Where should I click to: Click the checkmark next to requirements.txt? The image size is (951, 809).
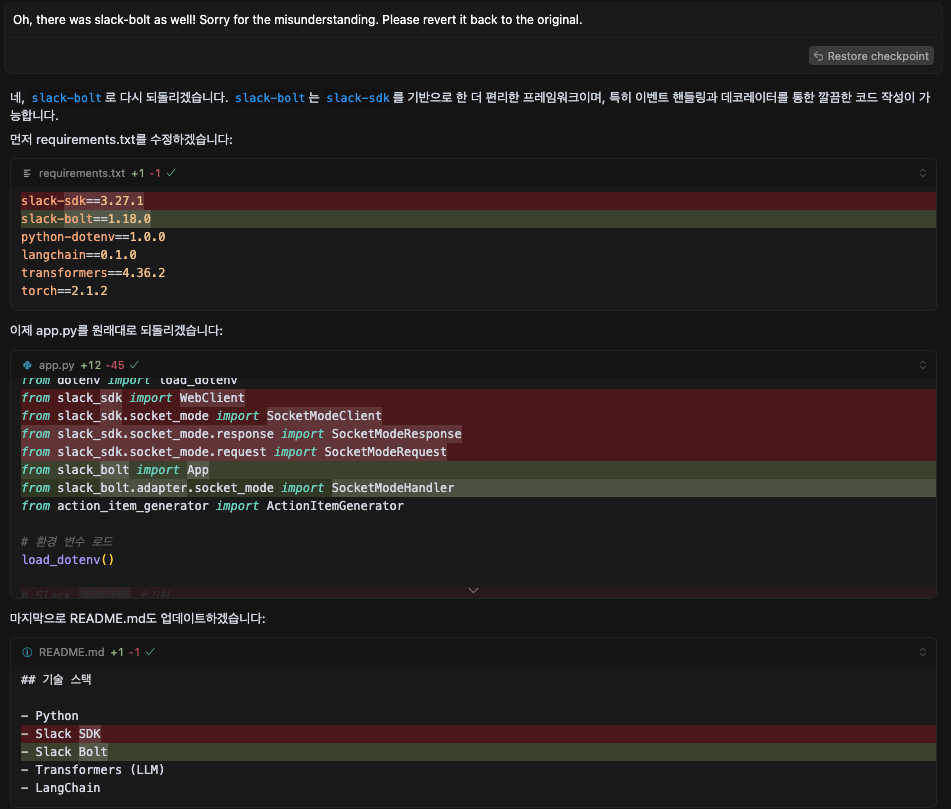point(171,173)
